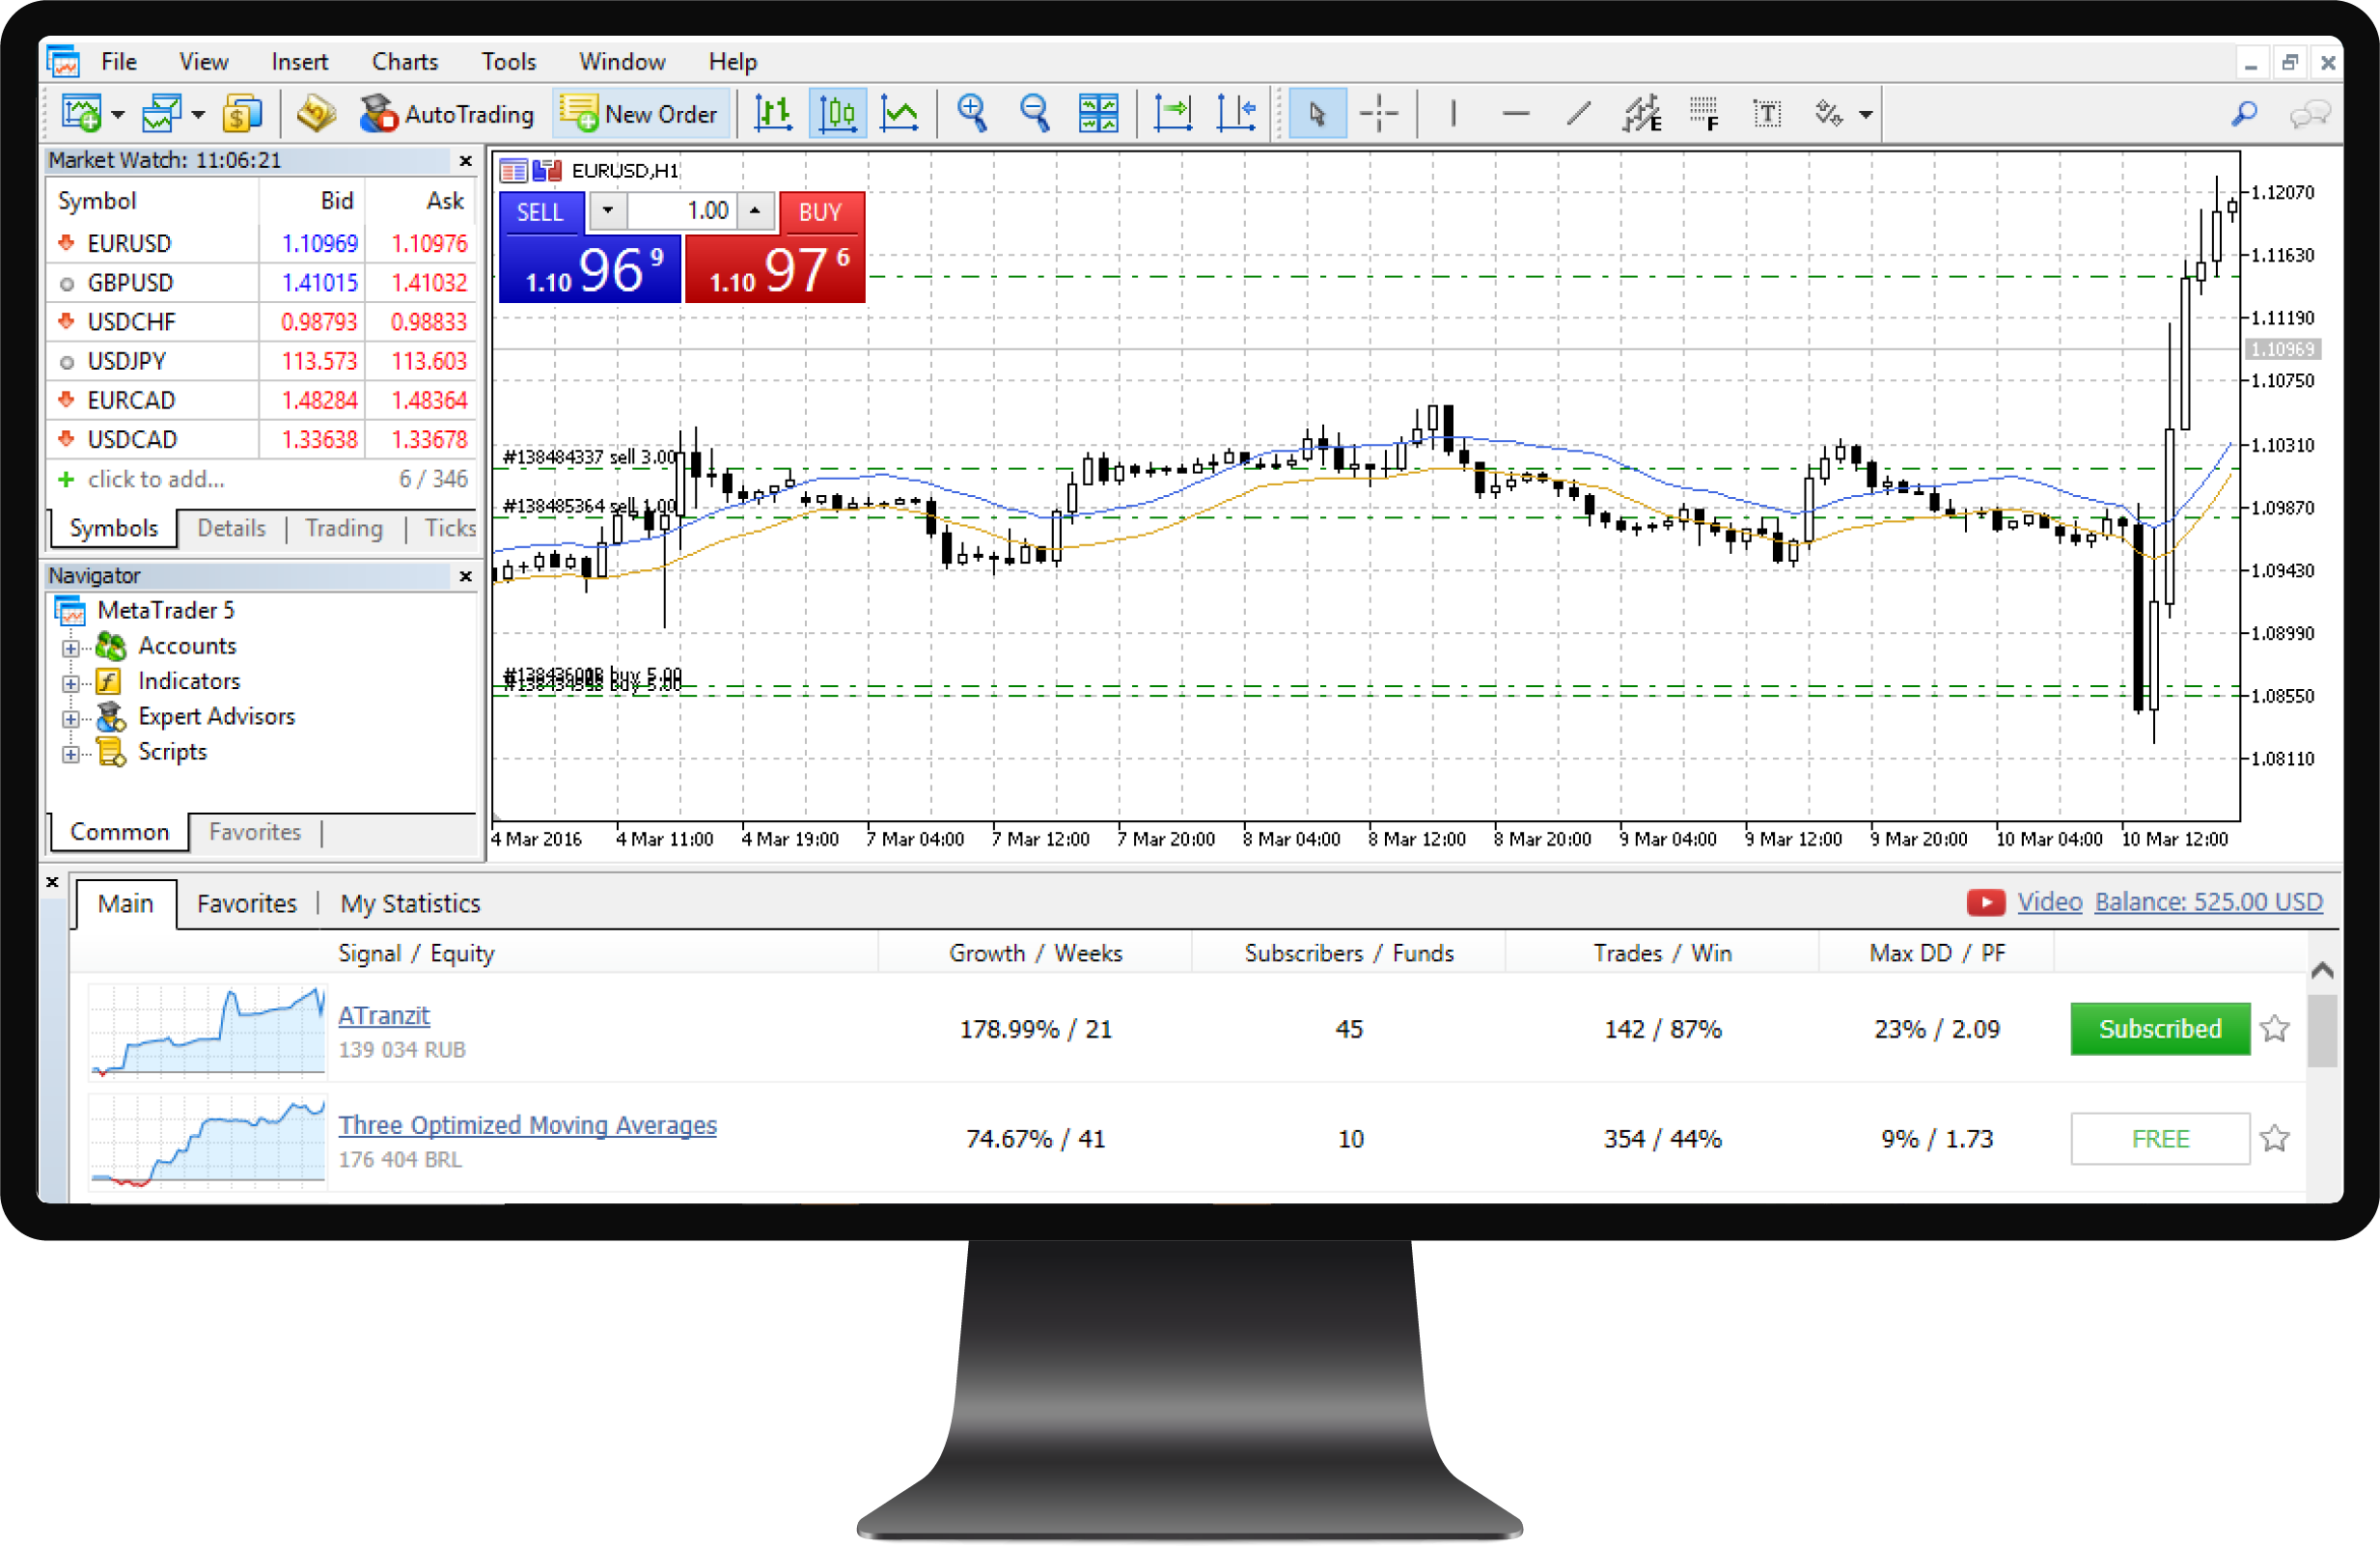This screenshot has height=1547, width=2380.
Task: Click the FREE subscribe button
Action: point(2160,1139)
